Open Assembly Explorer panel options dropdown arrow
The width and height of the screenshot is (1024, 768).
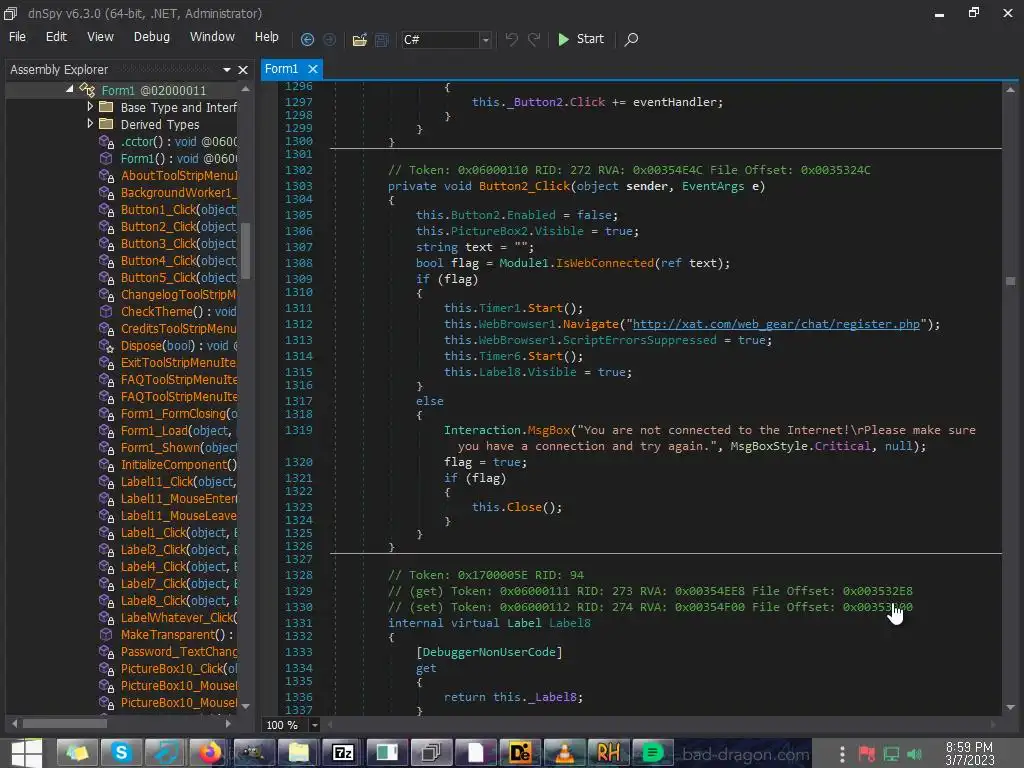(227, 70)
